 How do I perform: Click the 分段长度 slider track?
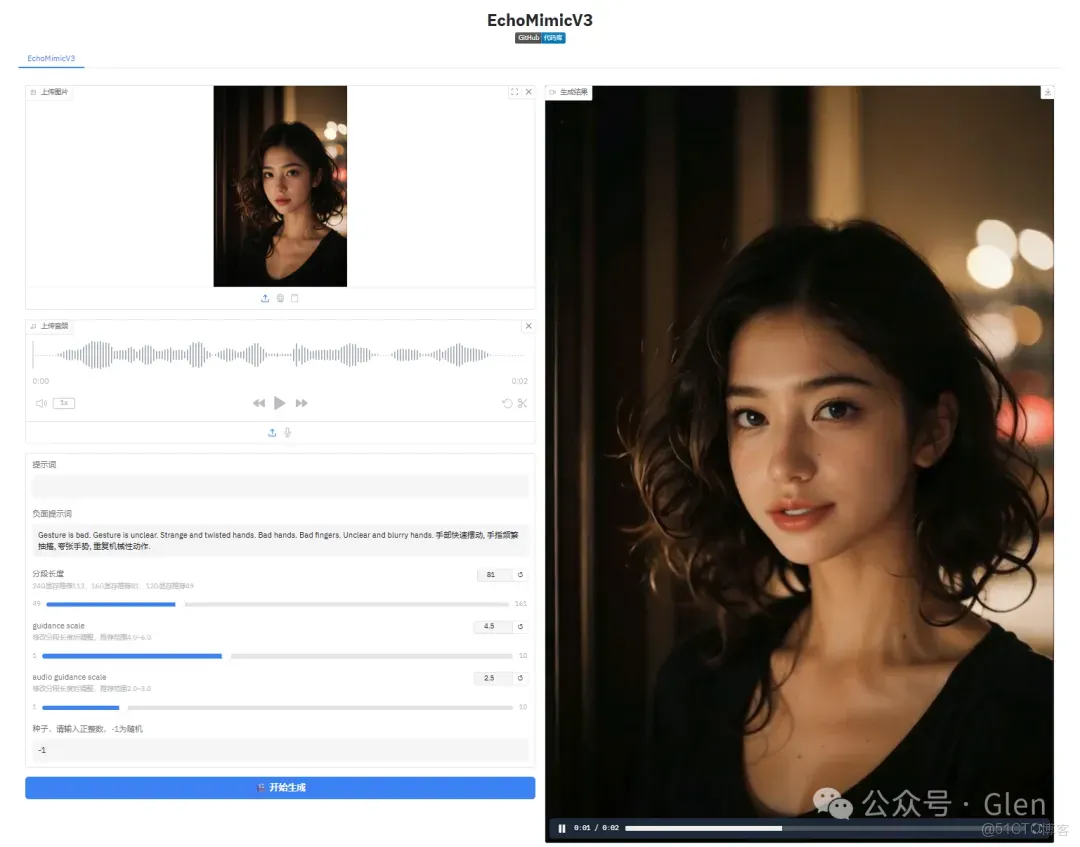tap(277, 604)
